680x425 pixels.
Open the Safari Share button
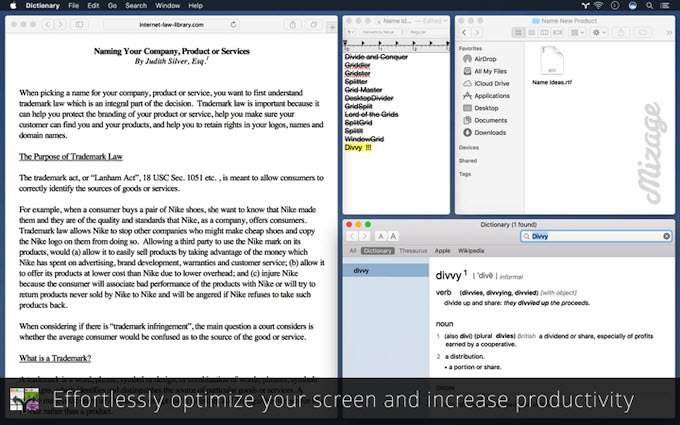[x=293, y=25]
